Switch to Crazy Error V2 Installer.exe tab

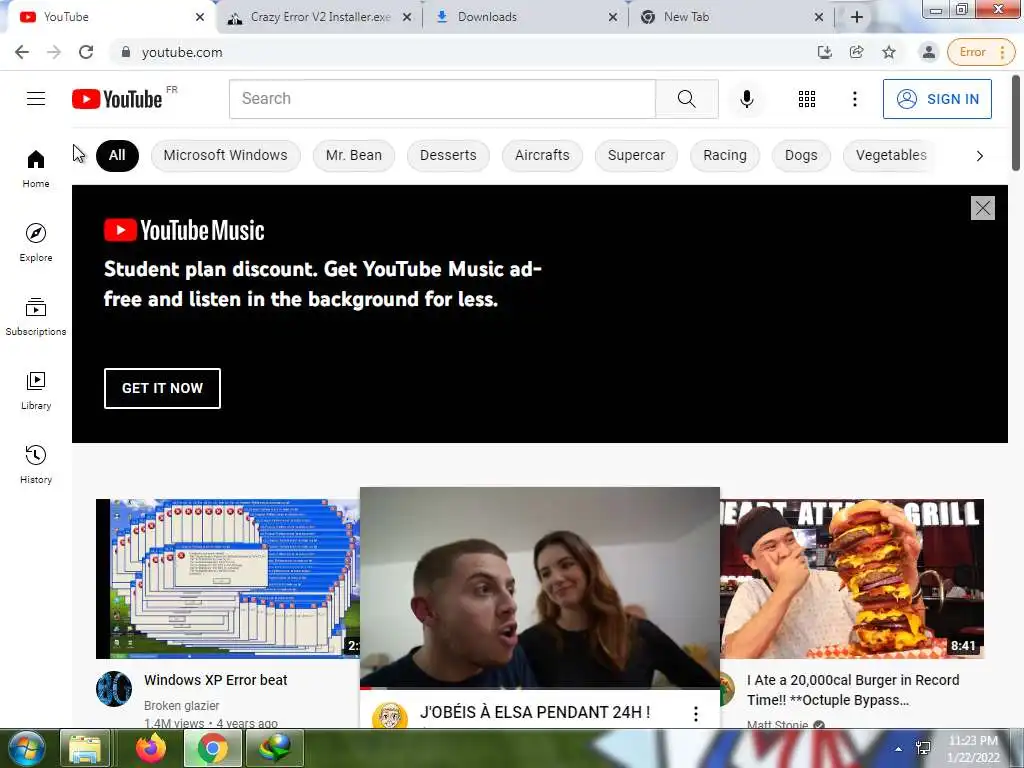pos(319,17)
